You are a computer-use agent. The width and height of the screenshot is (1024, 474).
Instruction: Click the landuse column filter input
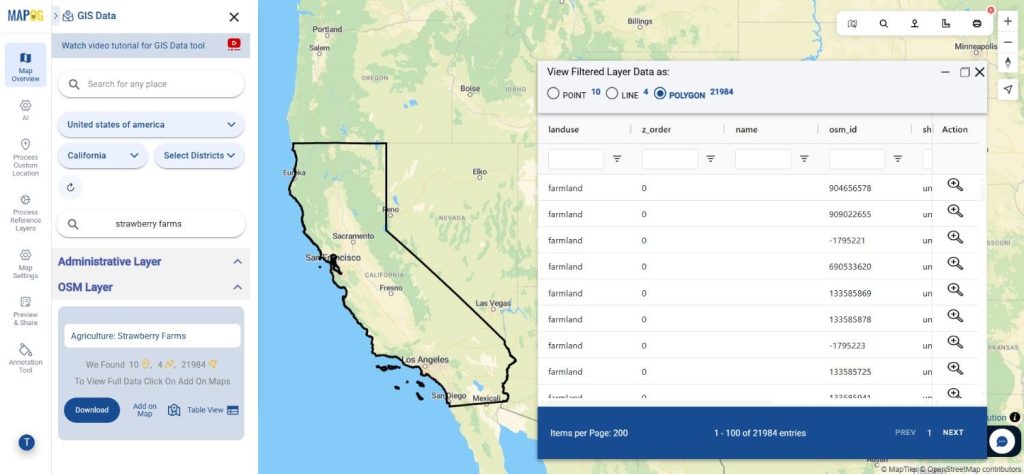[x=576, y=159]
